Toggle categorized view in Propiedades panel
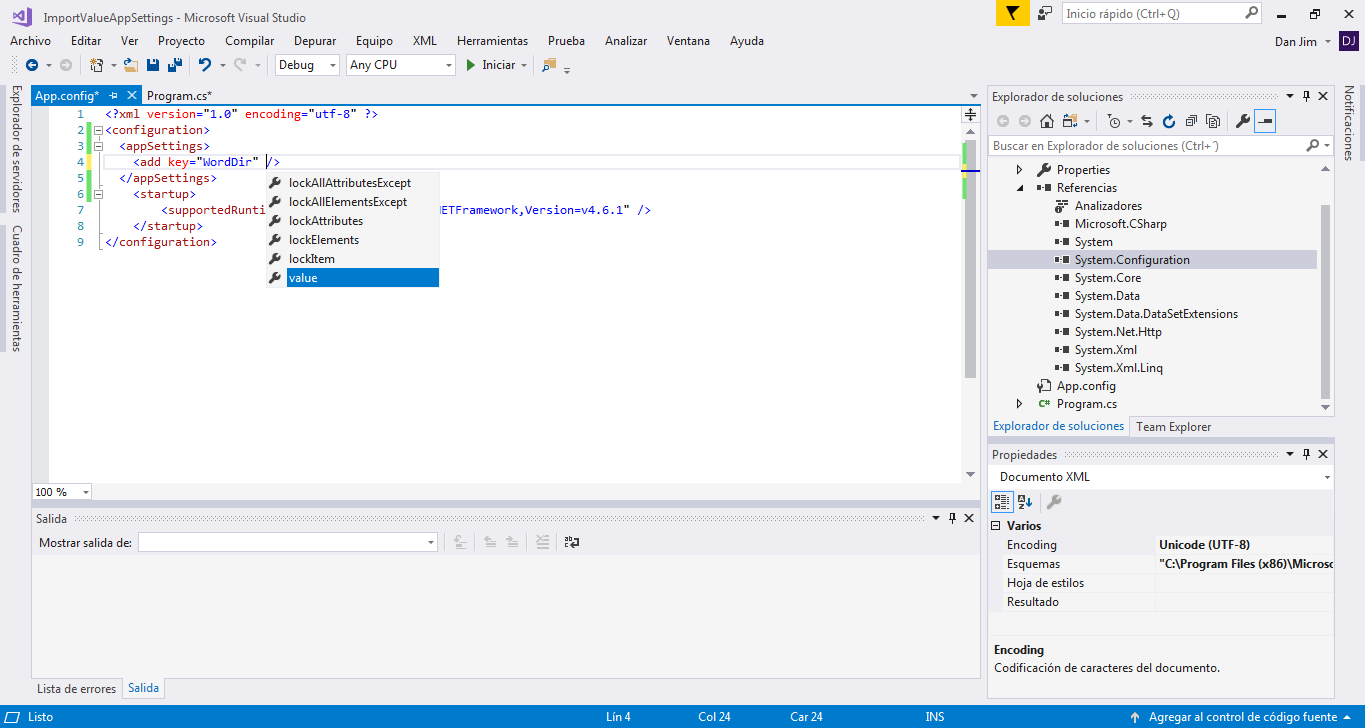This screenshot has height=728, width=1365. point(1002,502)
